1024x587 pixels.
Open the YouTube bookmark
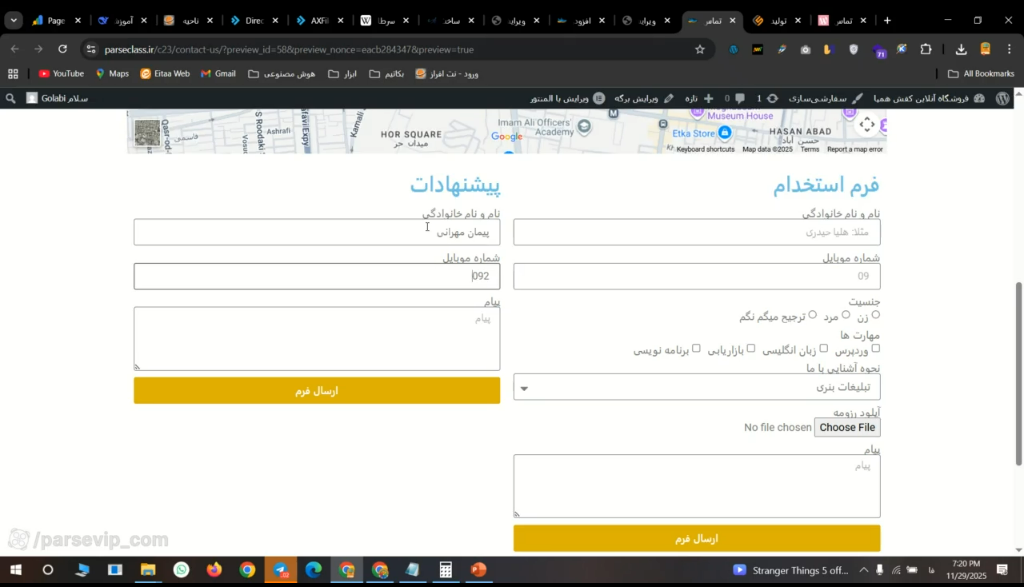point(61,74)
